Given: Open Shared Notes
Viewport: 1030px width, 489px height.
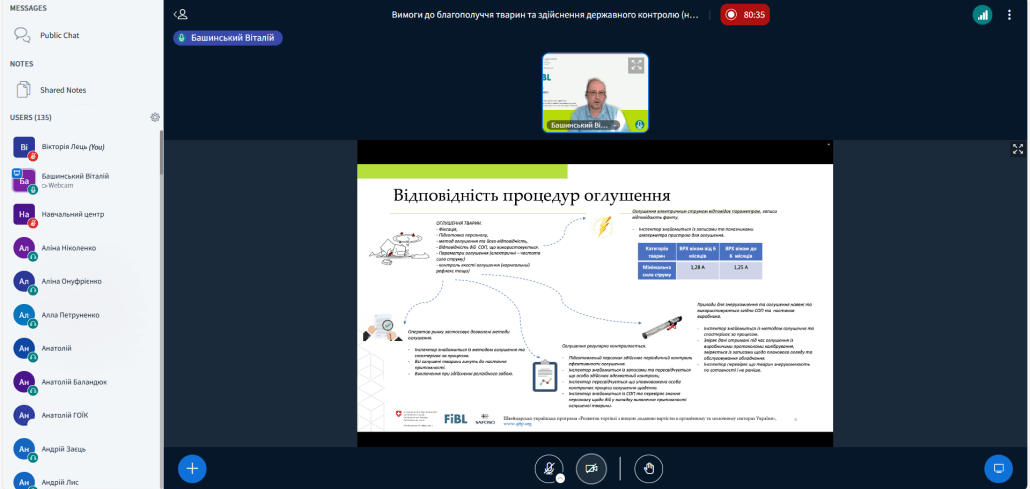Looking at the screenshot, I should tap(62, 90).
